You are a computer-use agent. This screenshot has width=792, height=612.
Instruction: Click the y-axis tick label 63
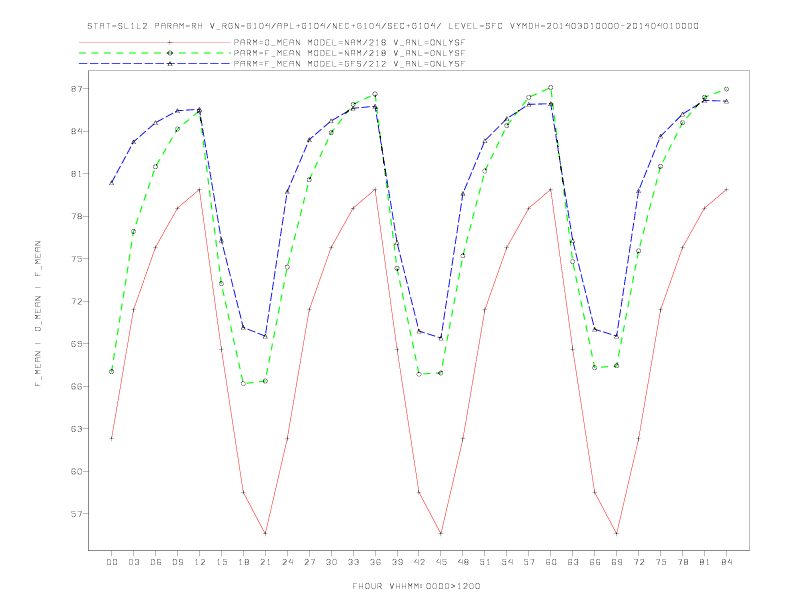click(77, 429)
